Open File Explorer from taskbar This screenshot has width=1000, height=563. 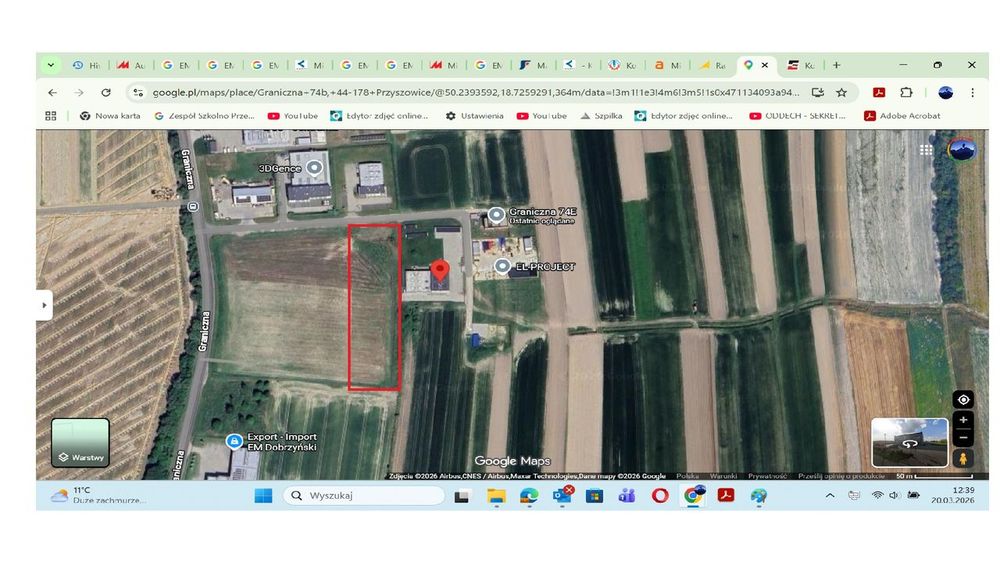pos(496,495)
